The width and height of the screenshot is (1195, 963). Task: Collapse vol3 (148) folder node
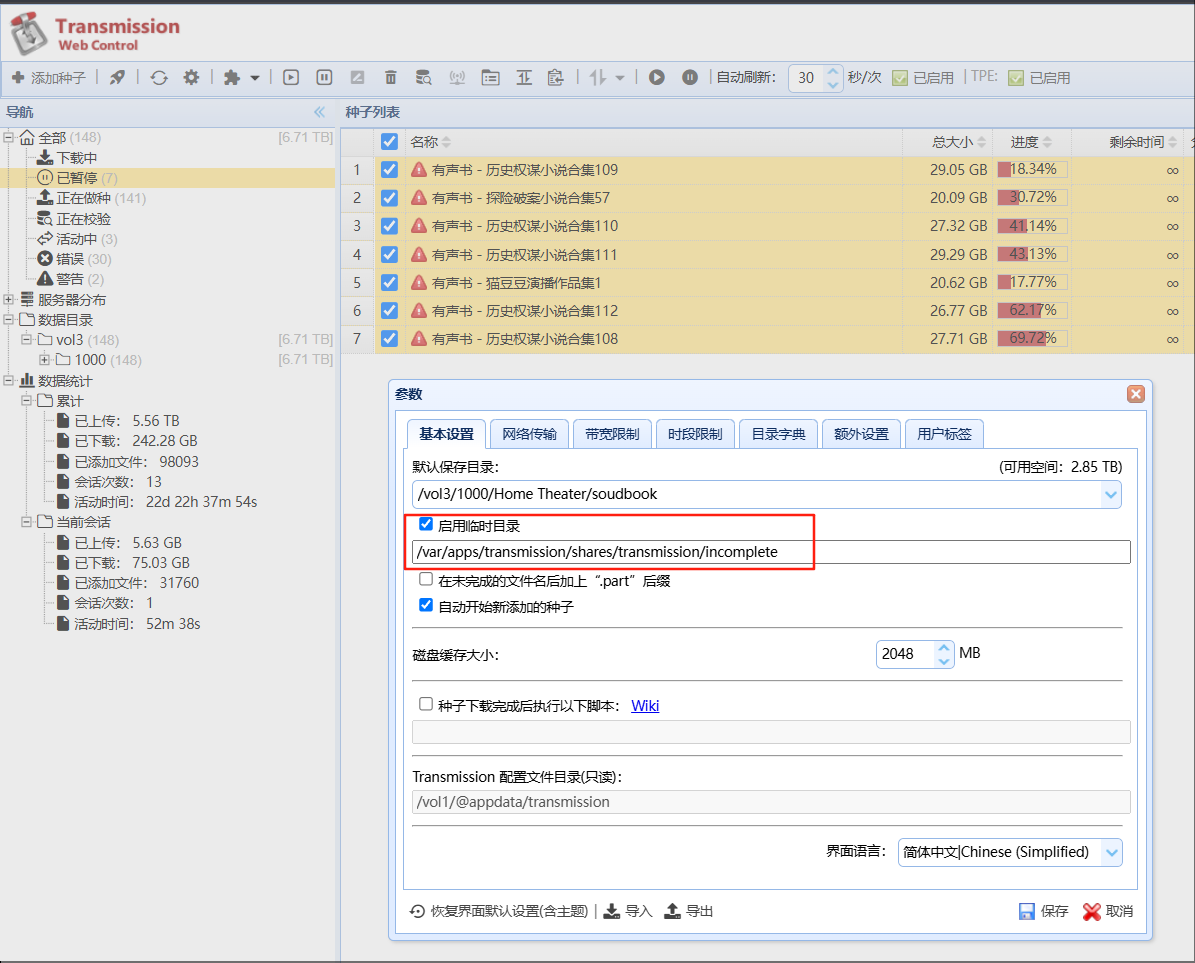pos(27,339)
